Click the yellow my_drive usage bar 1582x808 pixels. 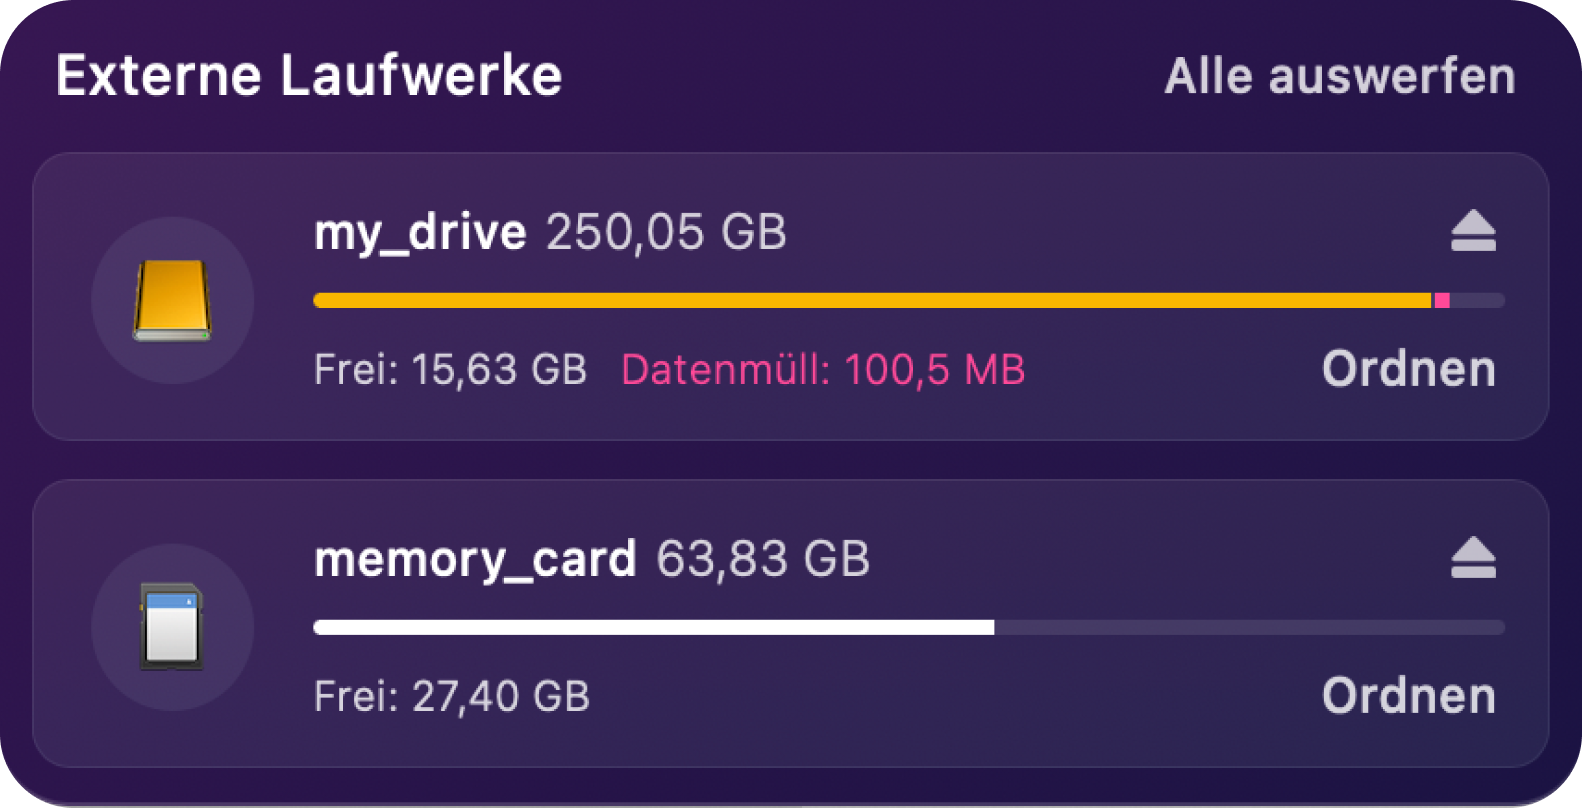pos(873,300)
